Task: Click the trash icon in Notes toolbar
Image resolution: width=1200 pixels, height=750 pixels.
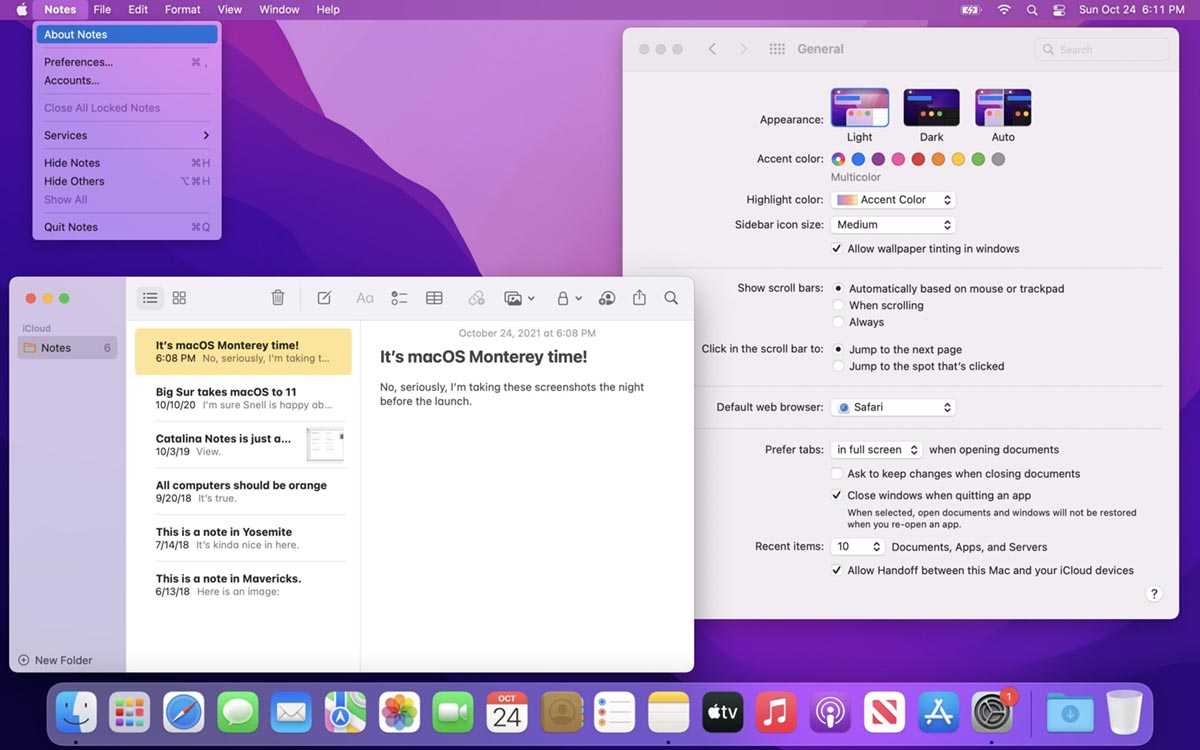Action: point(278,298)
